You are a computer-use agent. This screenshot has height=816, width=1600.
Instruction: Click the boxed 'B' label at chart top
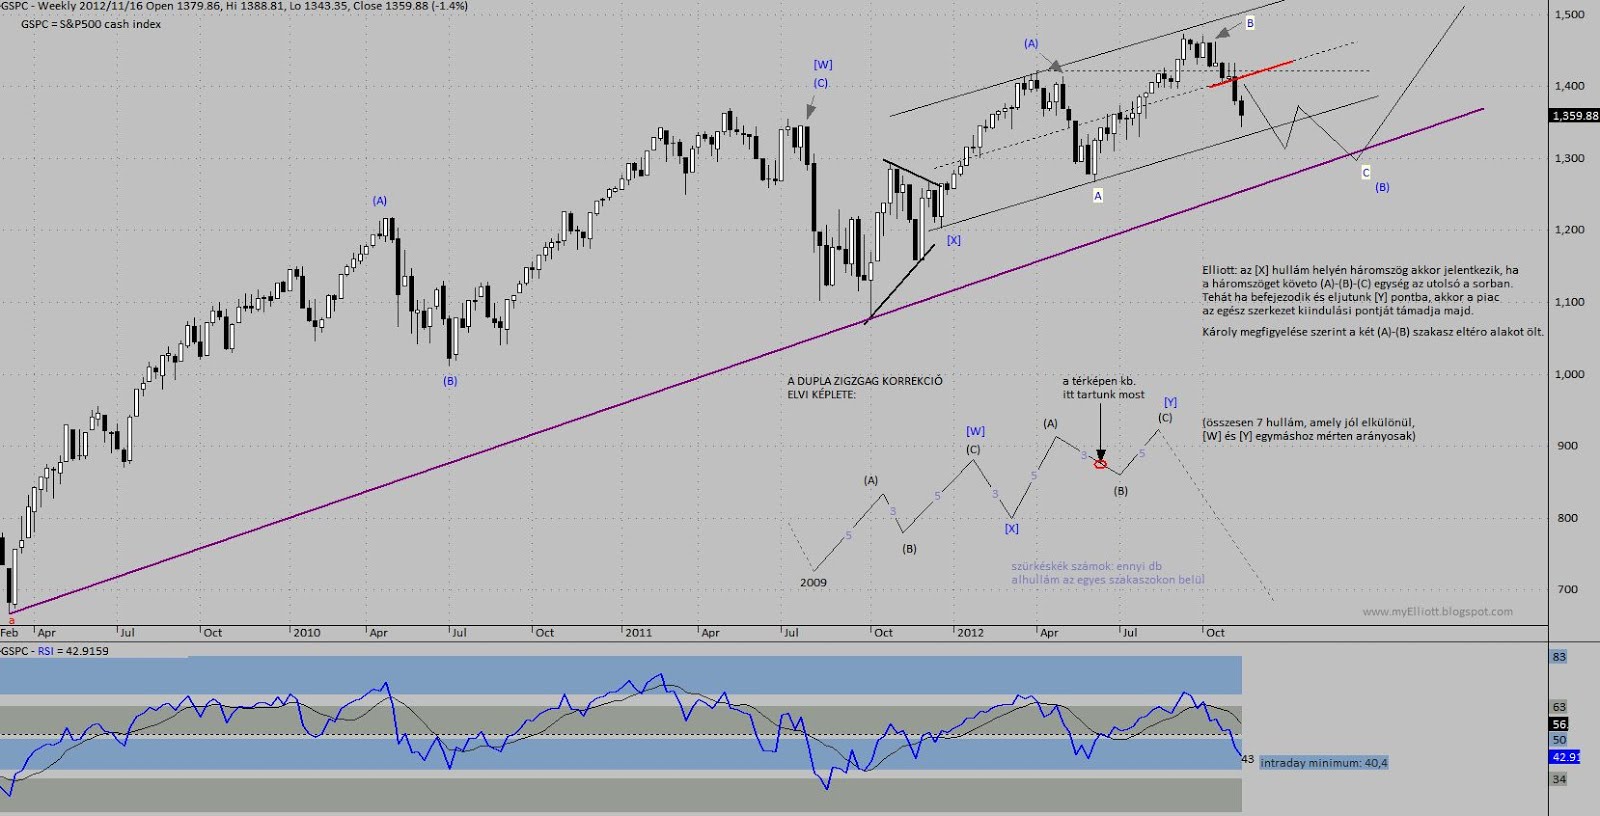[1250, 23]
